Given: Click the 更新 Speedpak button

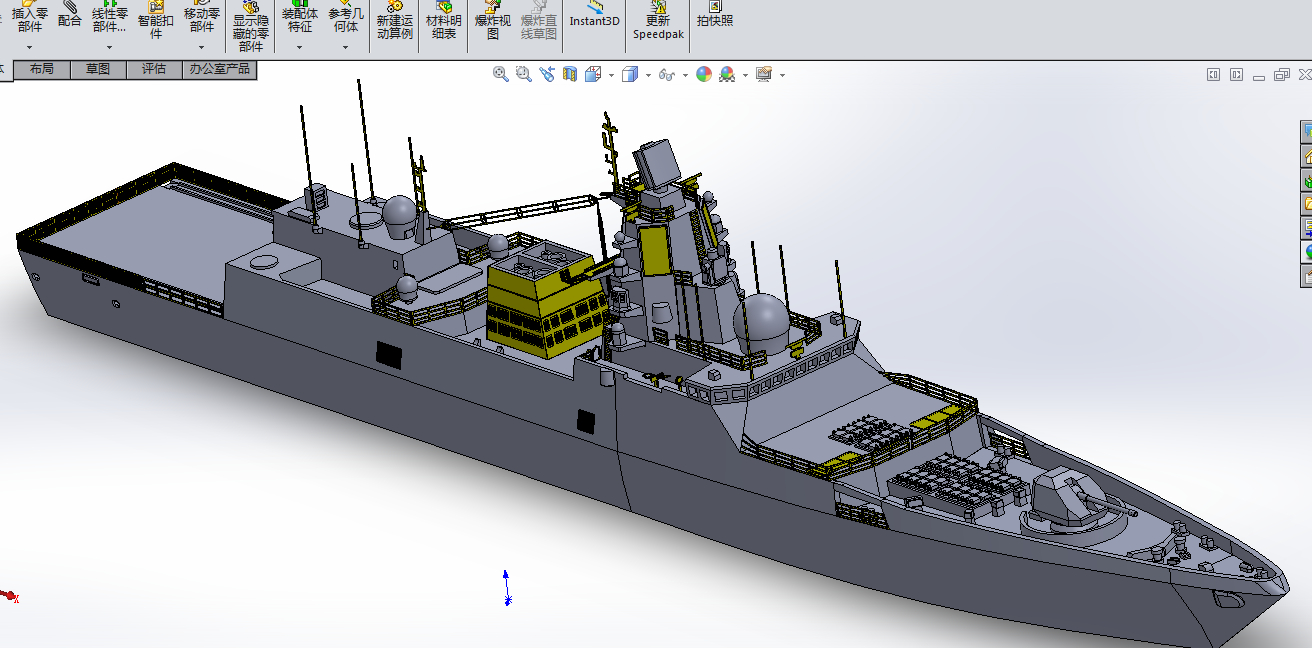Looking at the screenshot, I should click(x=657, y=22).
